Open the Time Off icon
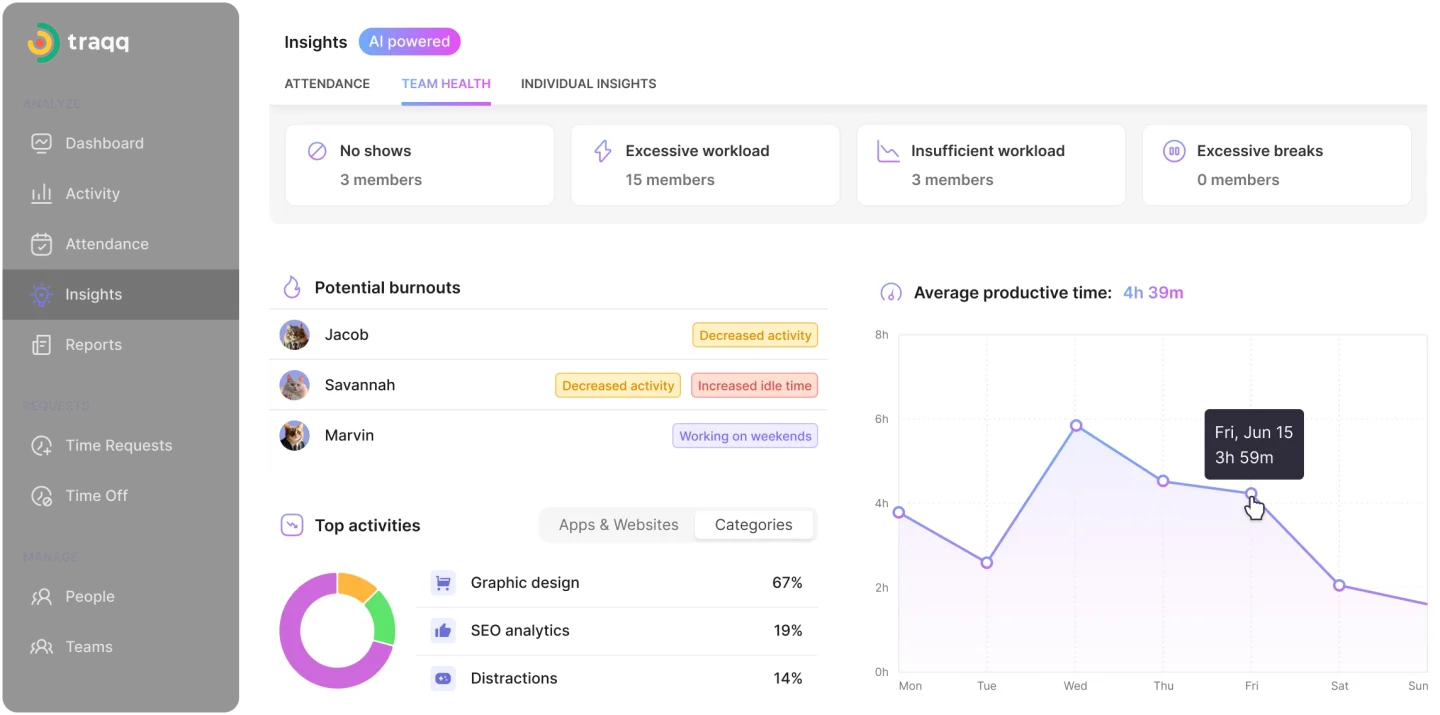This screenshot has width=1440, height=715. (x=41, y=496)
